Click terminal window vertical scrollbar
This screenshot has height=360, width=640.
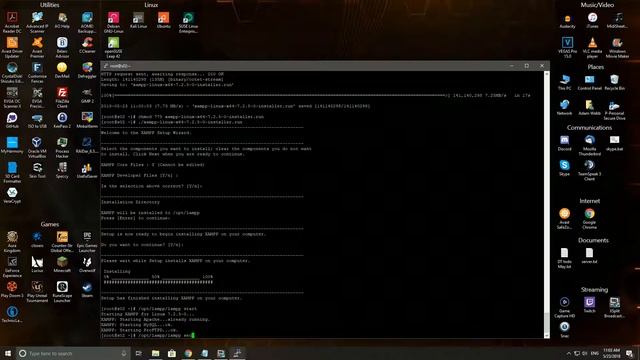(547, 204)
